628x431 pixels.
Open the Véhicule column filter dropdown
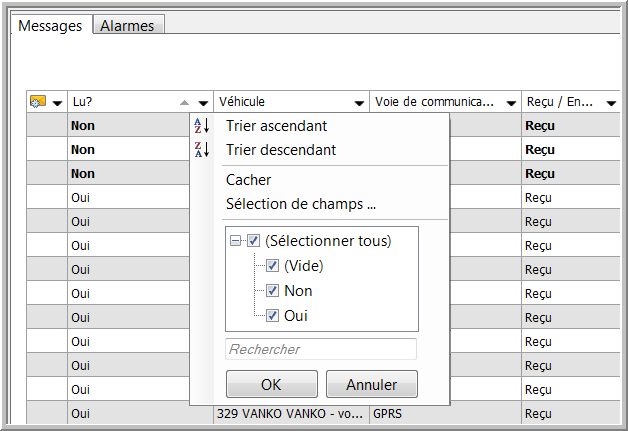coord(359,102)
